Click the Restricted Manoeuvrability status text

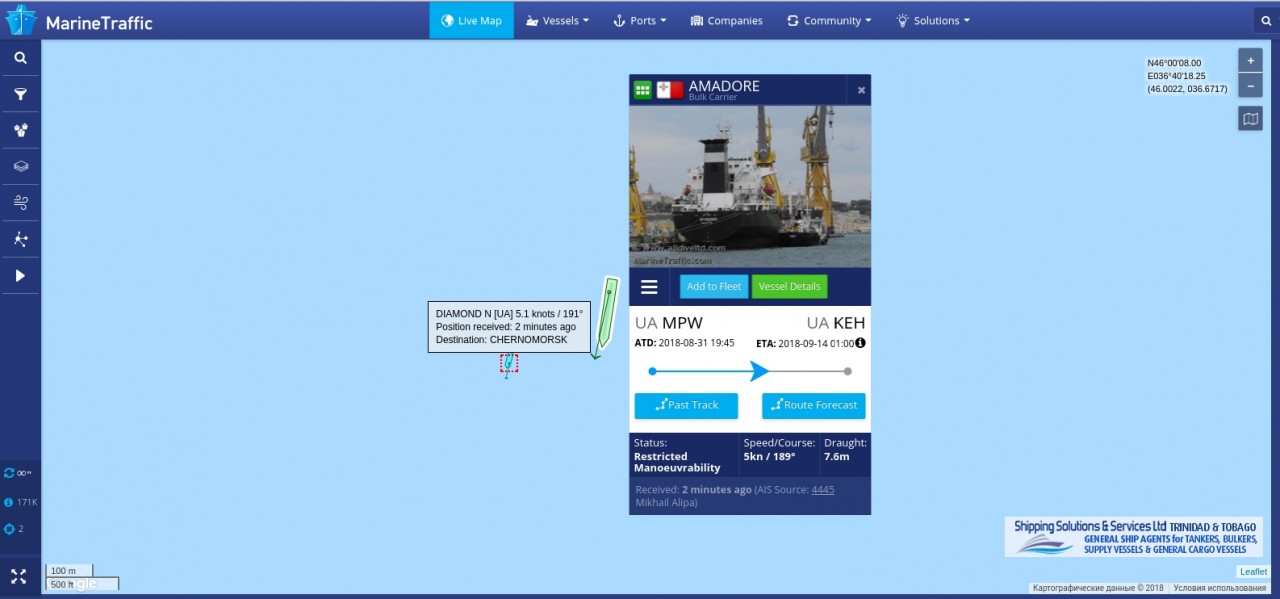click(677, 462)
